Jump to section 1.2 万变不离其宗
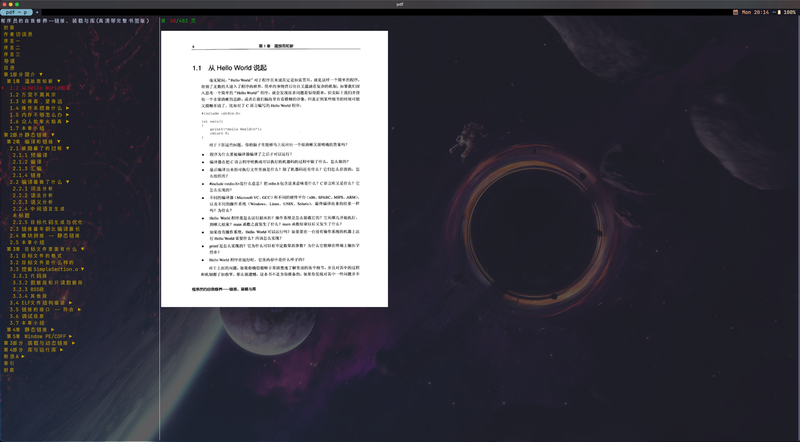800x442 pixels. point(33,95)
